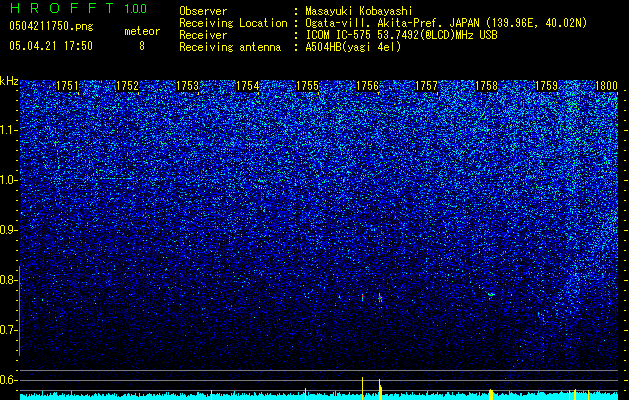Click the tallest yellow spike in the power strip
The width and height of the screenshot is (629, 400).
tap(363, 388)
